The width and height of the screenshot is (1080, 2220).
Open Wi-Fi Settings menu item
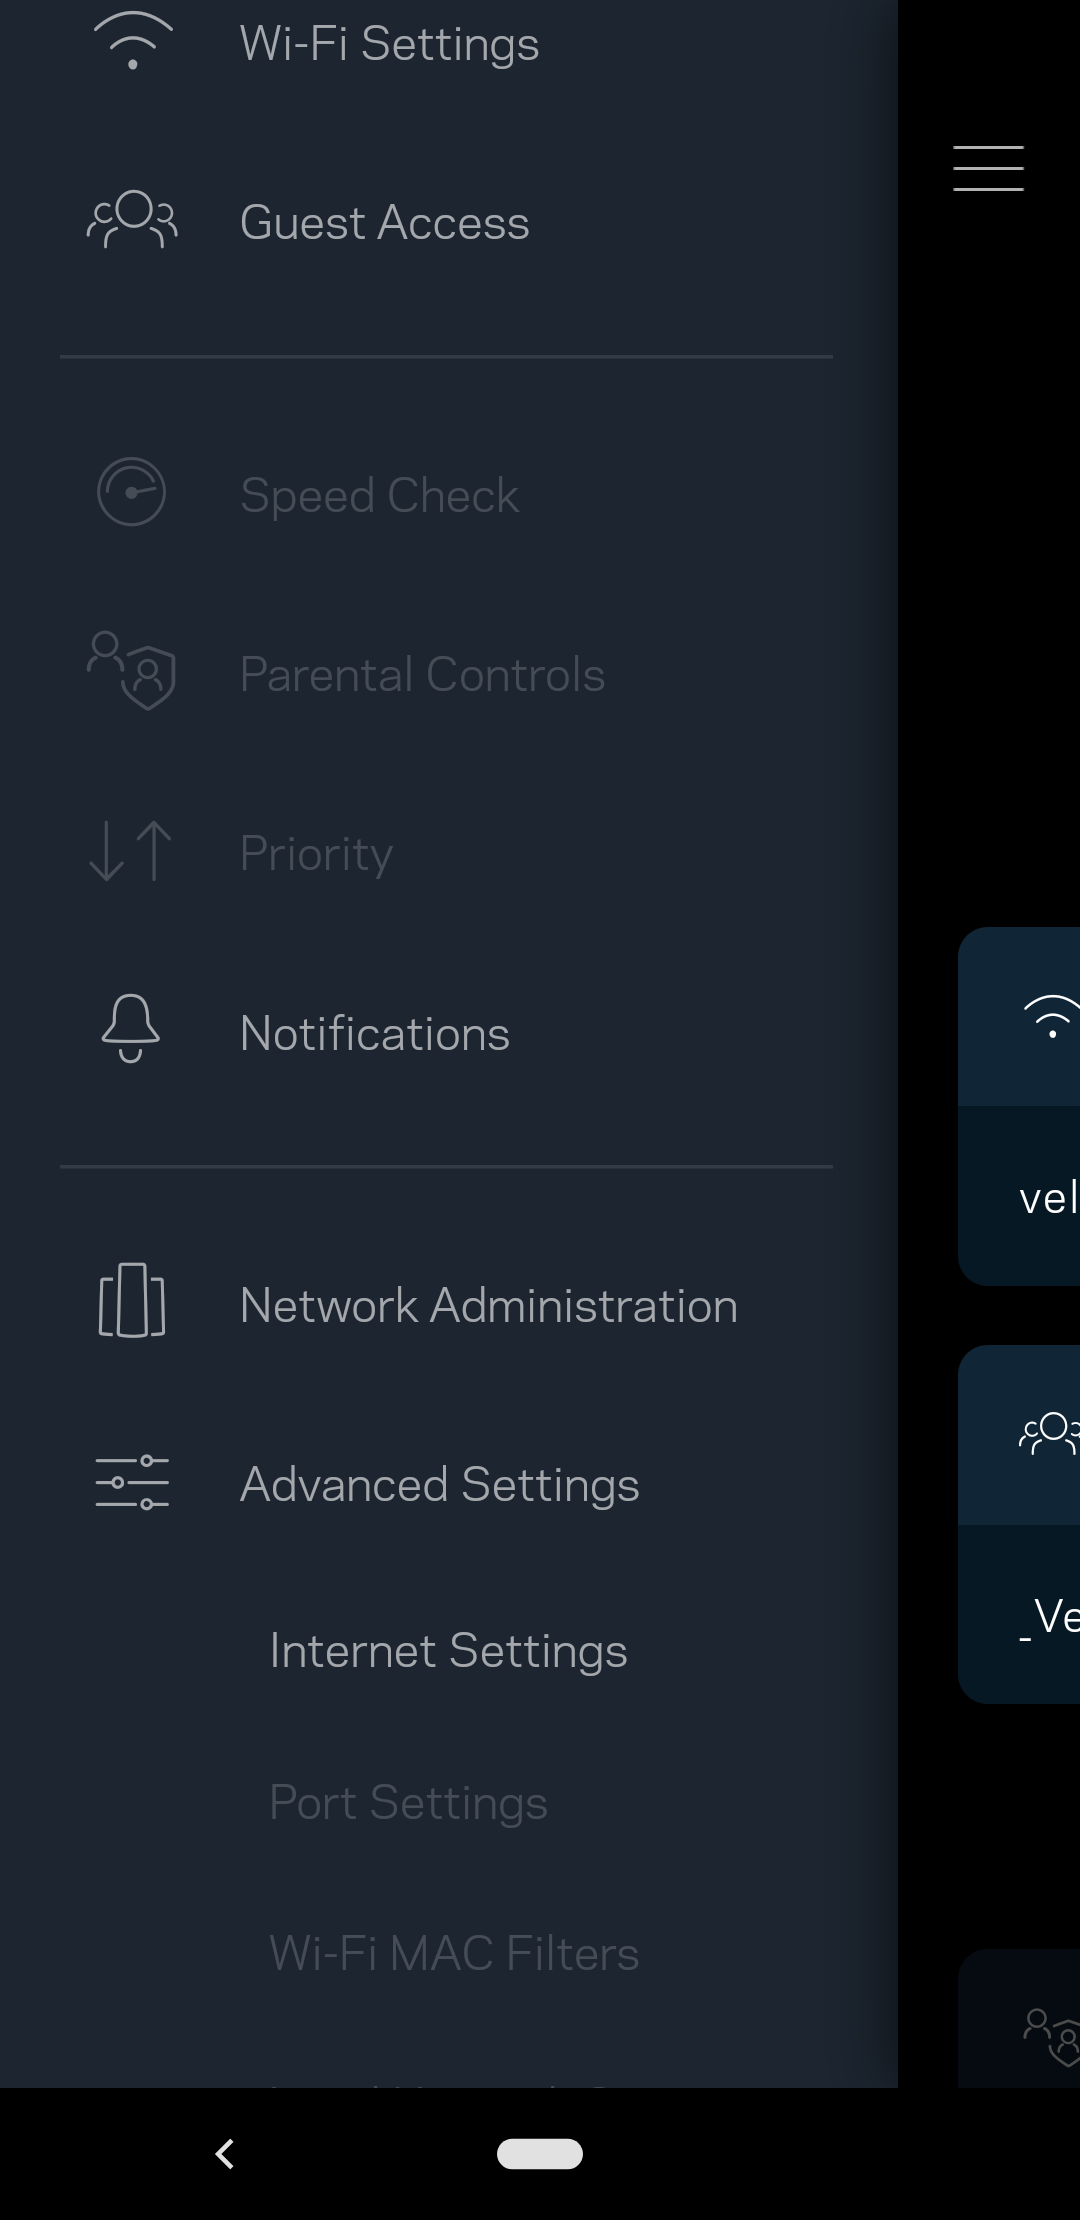click(x=389, y=44)
